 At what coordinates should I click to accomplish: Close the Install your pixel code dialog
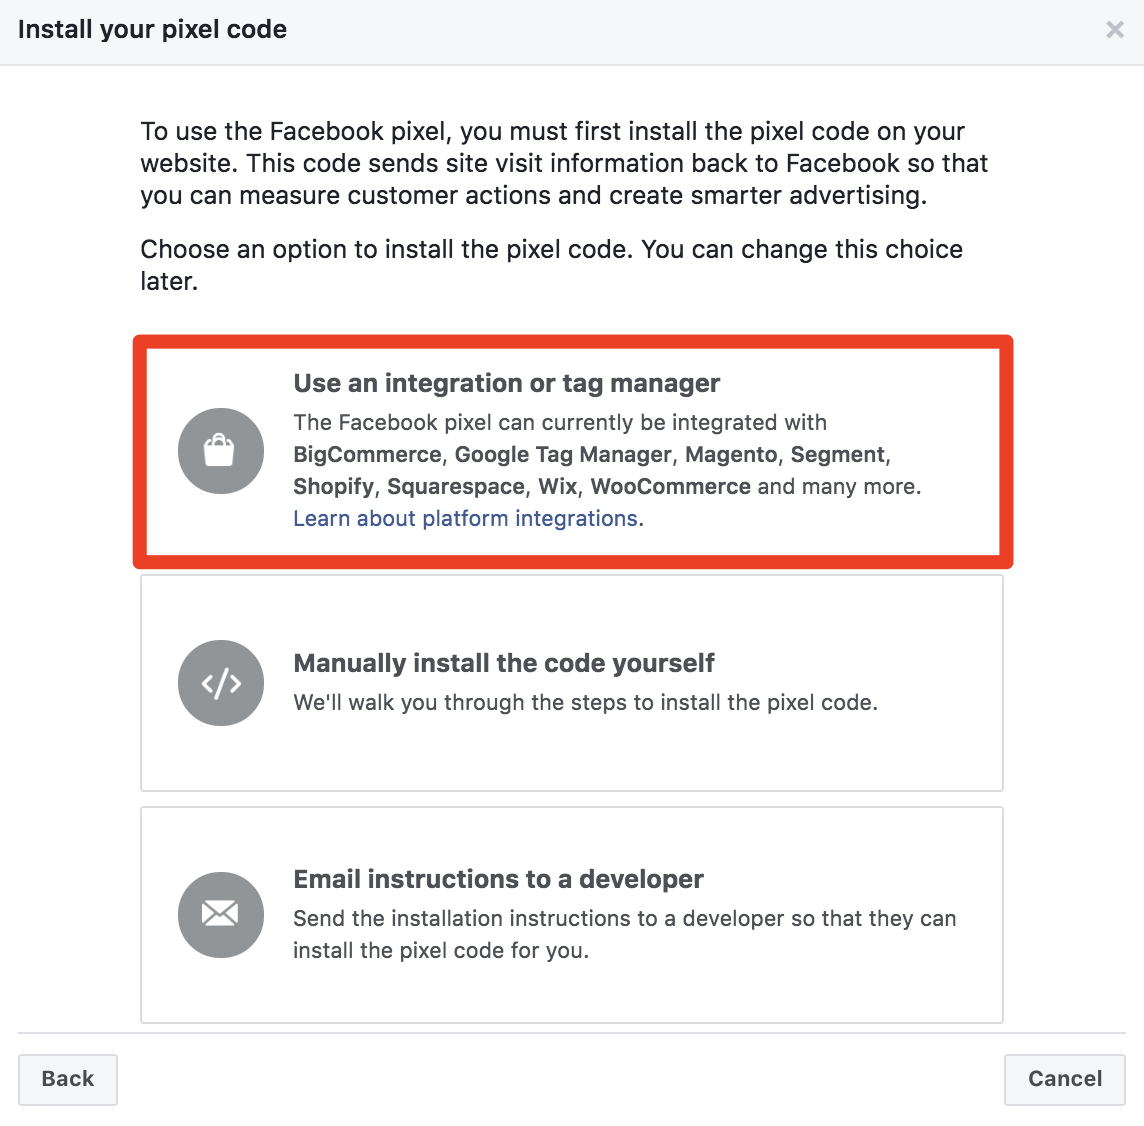(1115, 30)
